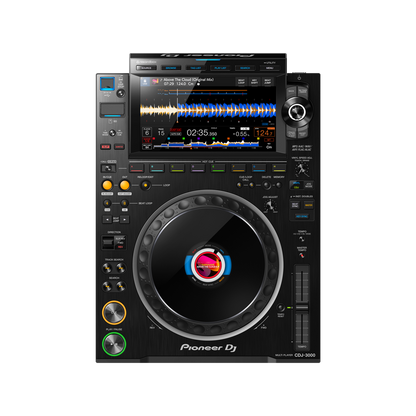Push the right red-lit button under TIME MODE

click(119, 147)
